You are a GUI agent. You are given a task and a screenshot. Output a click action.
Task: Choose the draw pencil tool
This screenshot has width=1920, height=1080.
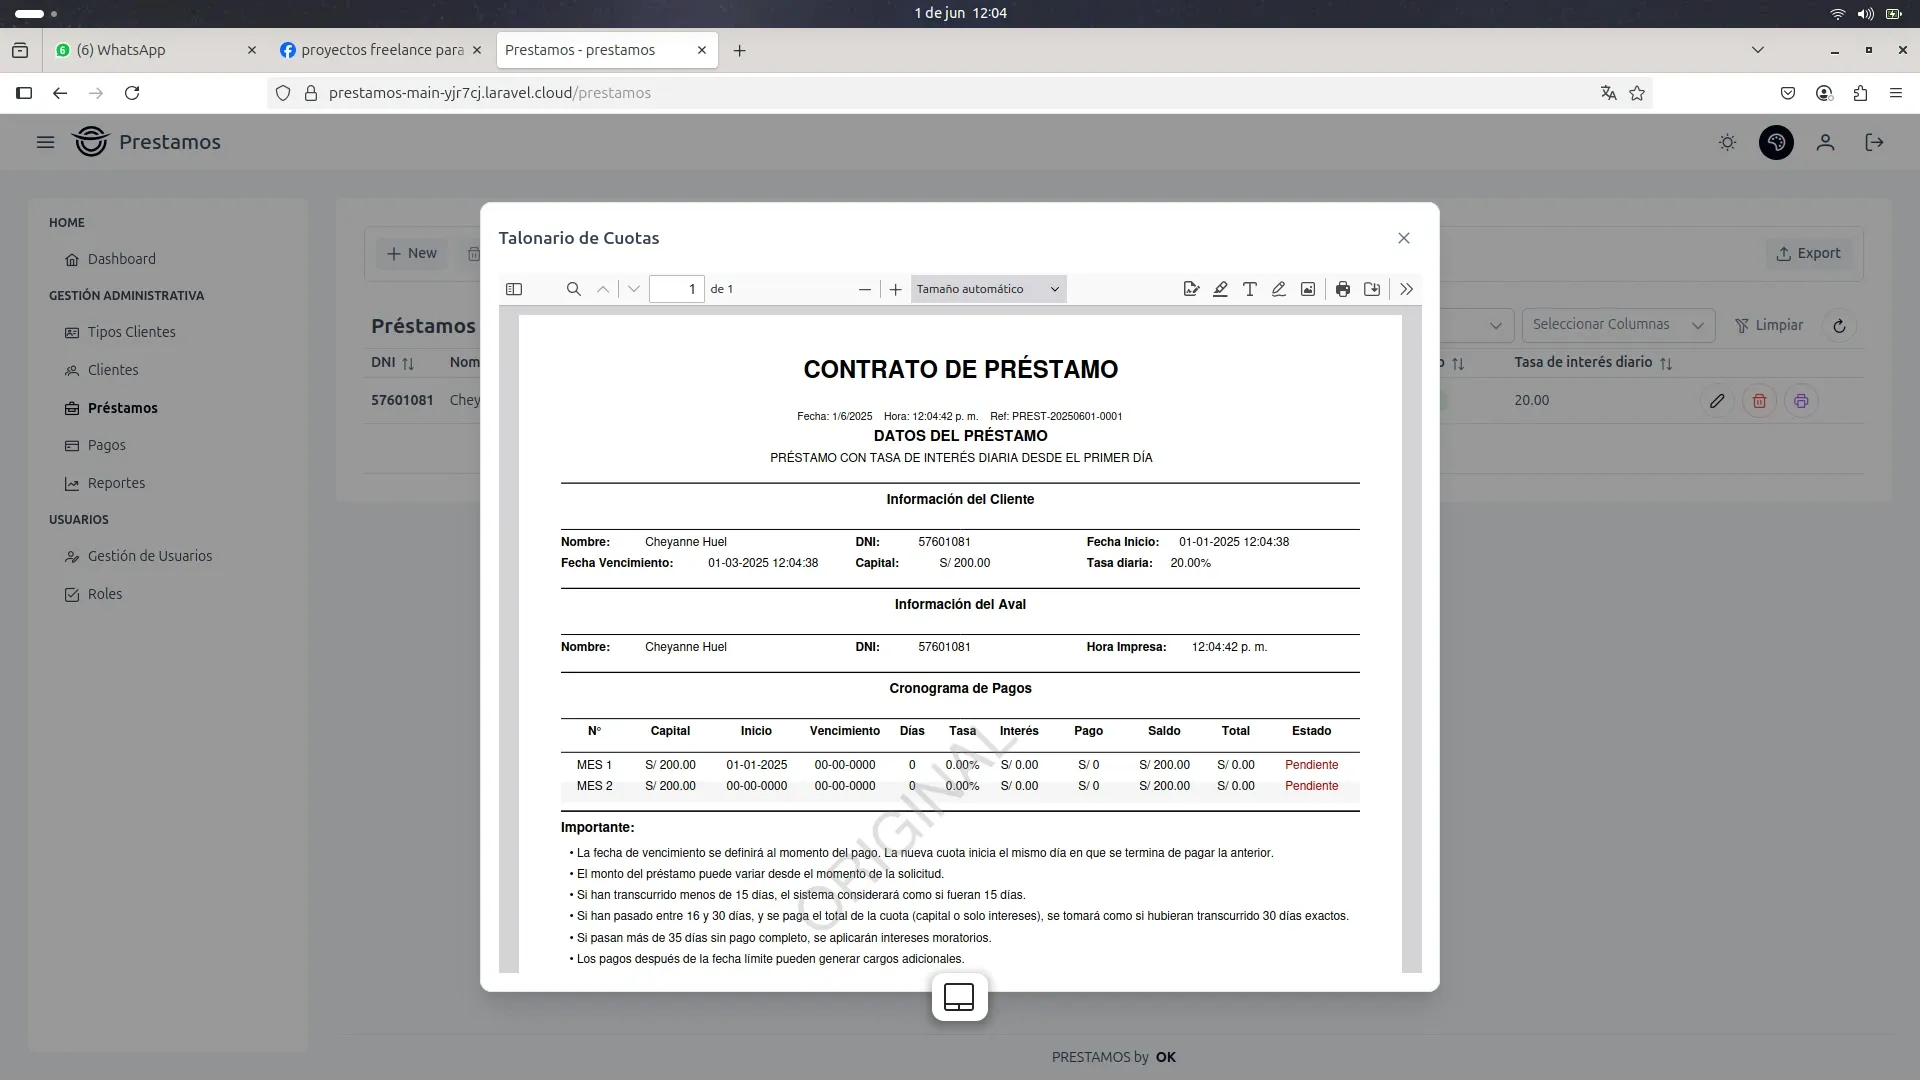[1278, 289]
